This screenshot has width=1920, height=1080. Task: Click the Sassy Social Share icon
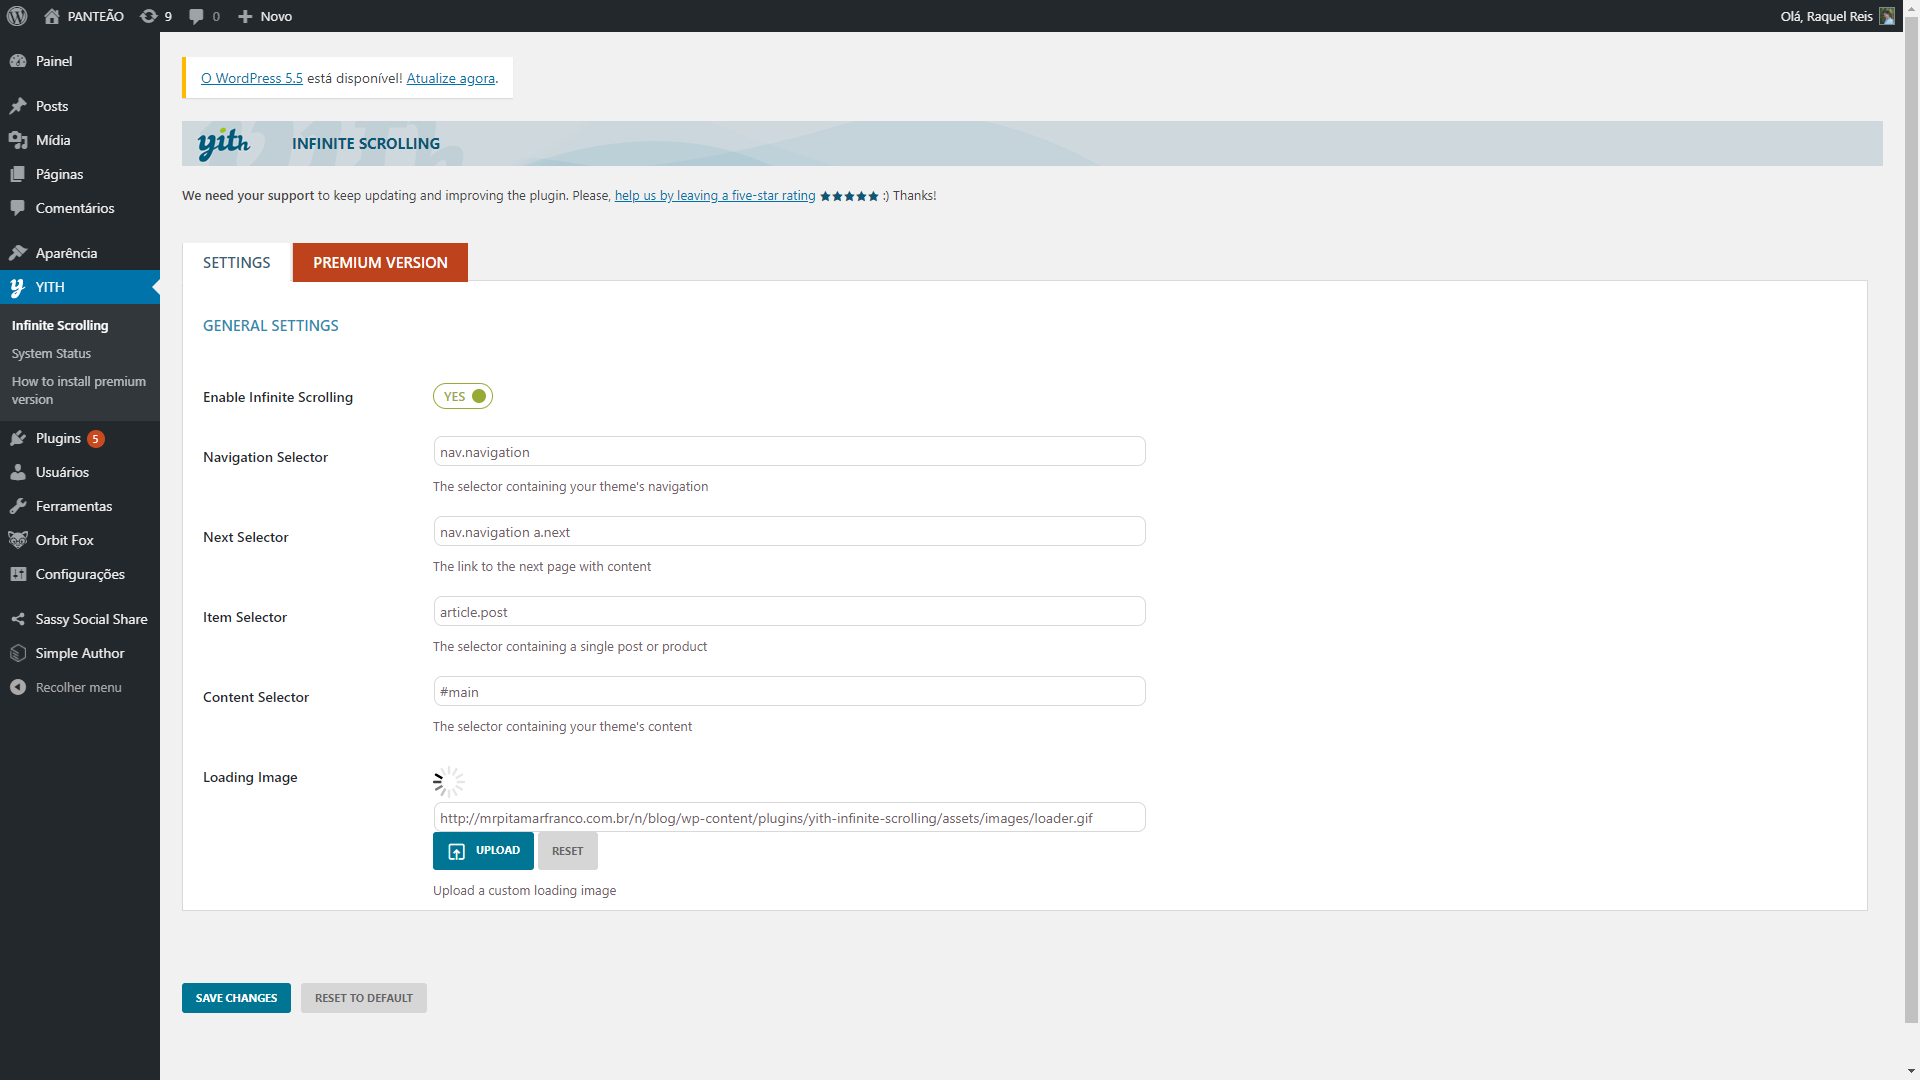click(18, 619)
